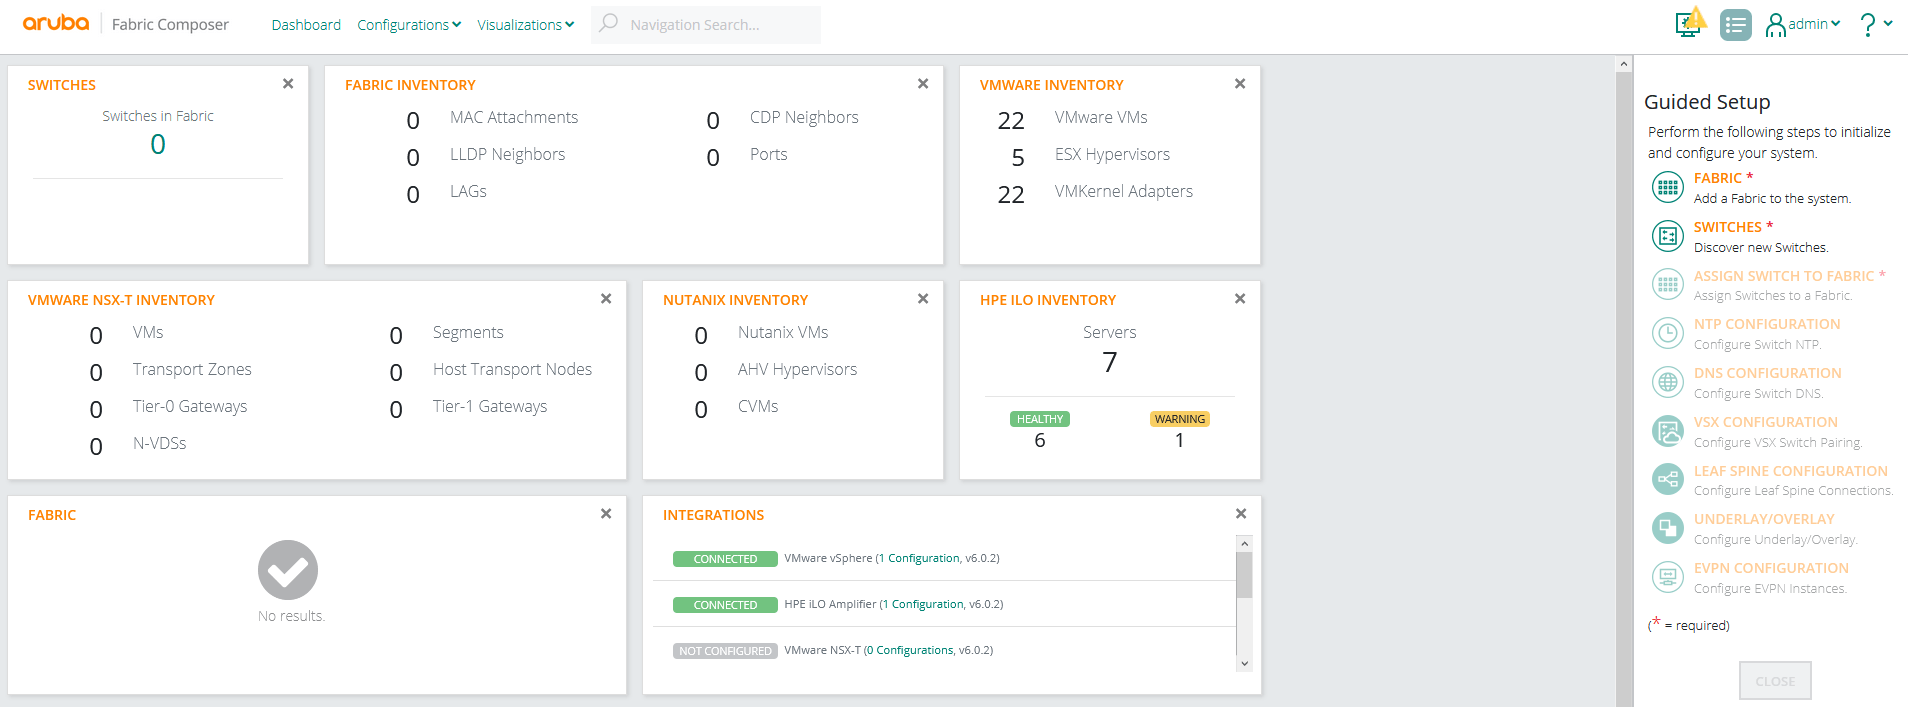Image resolution: width=1908 pixels, height=707 pixels.
Task: Click the VMKernel Adapters label
Action: [1124, 191]
